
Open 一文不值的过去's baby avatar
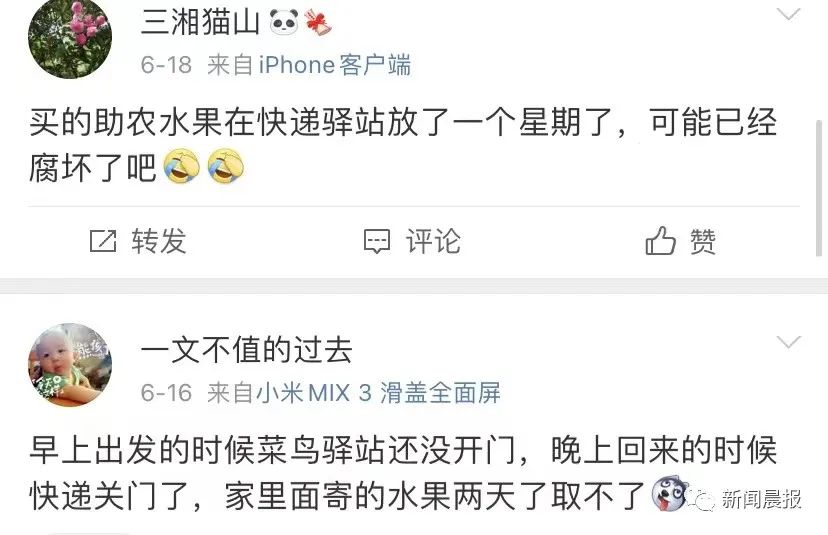tap(70, 365)
